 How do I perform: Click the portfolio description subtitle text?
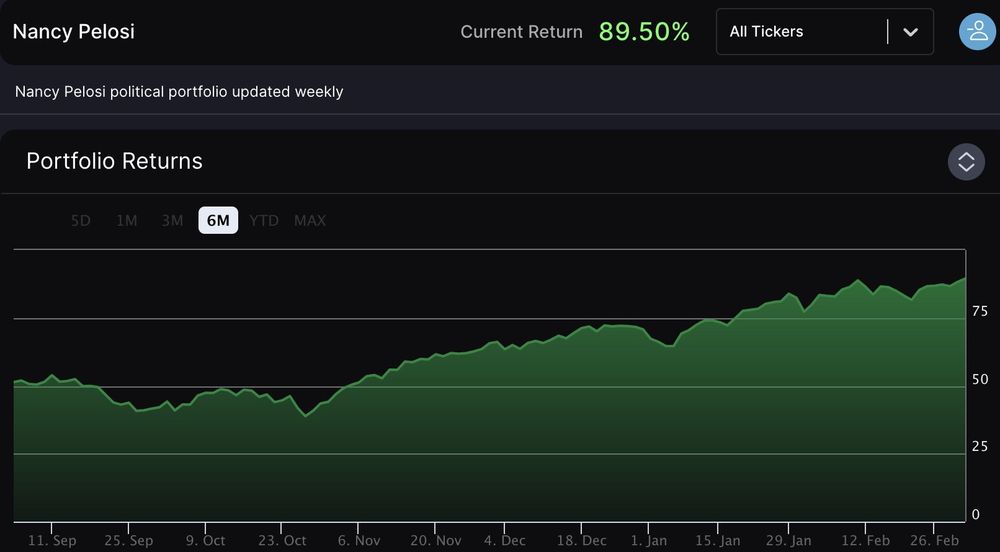179,92
